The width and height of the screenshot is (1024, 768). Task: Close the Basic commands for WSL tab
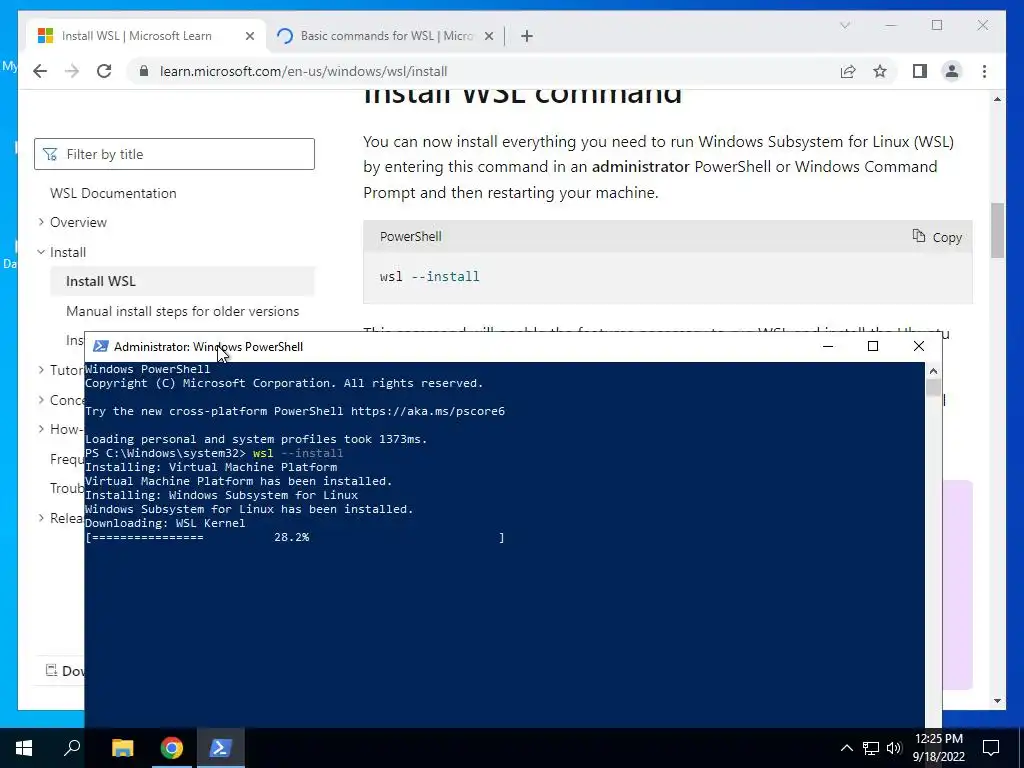pos(488,36)
